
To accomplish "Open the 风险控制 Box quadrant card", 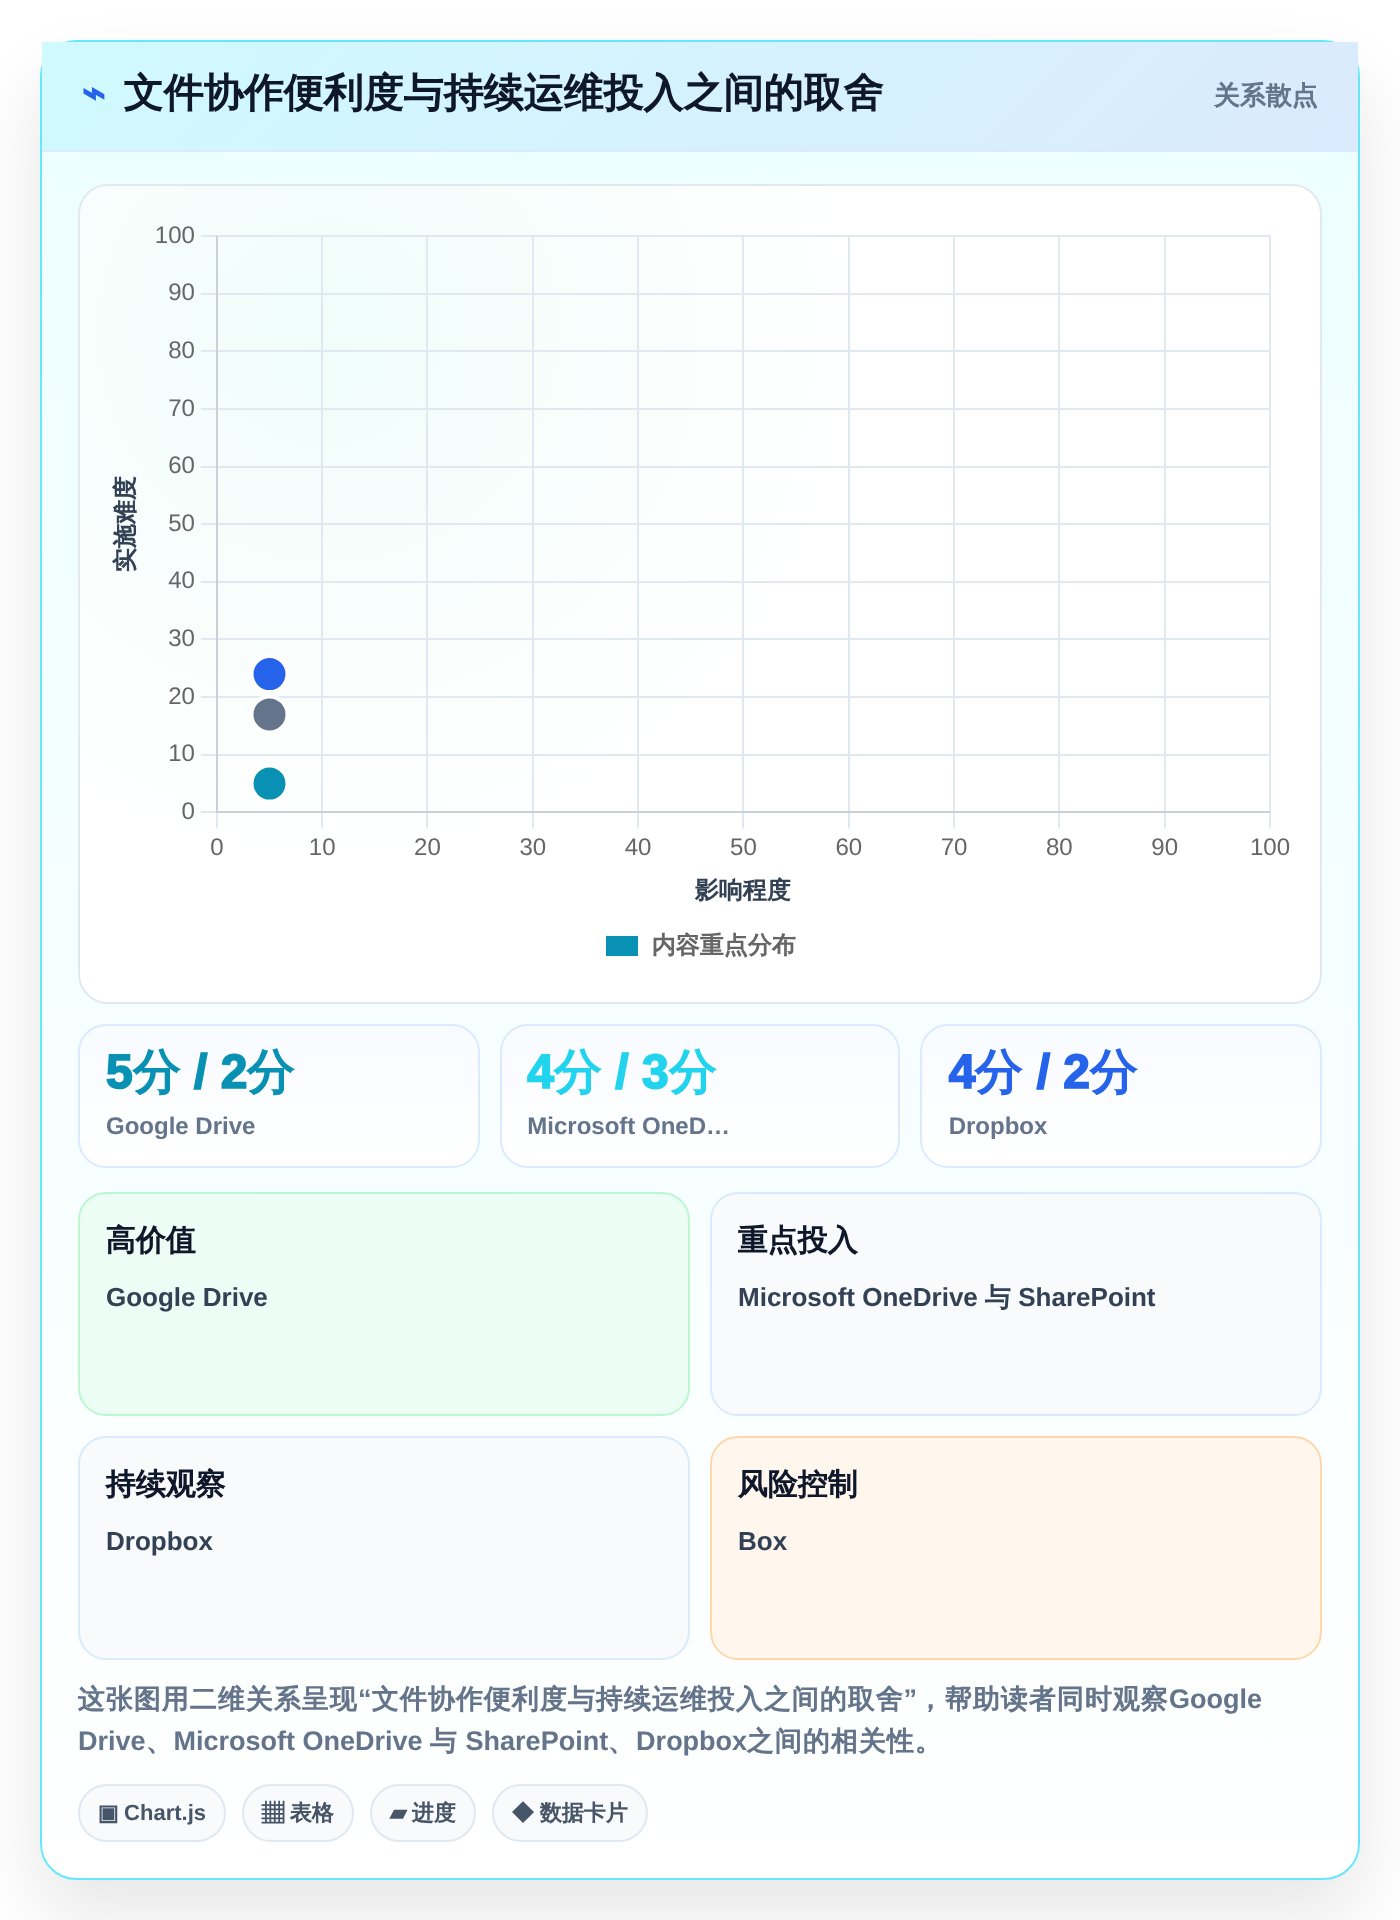I will tap(1016, 1548).
